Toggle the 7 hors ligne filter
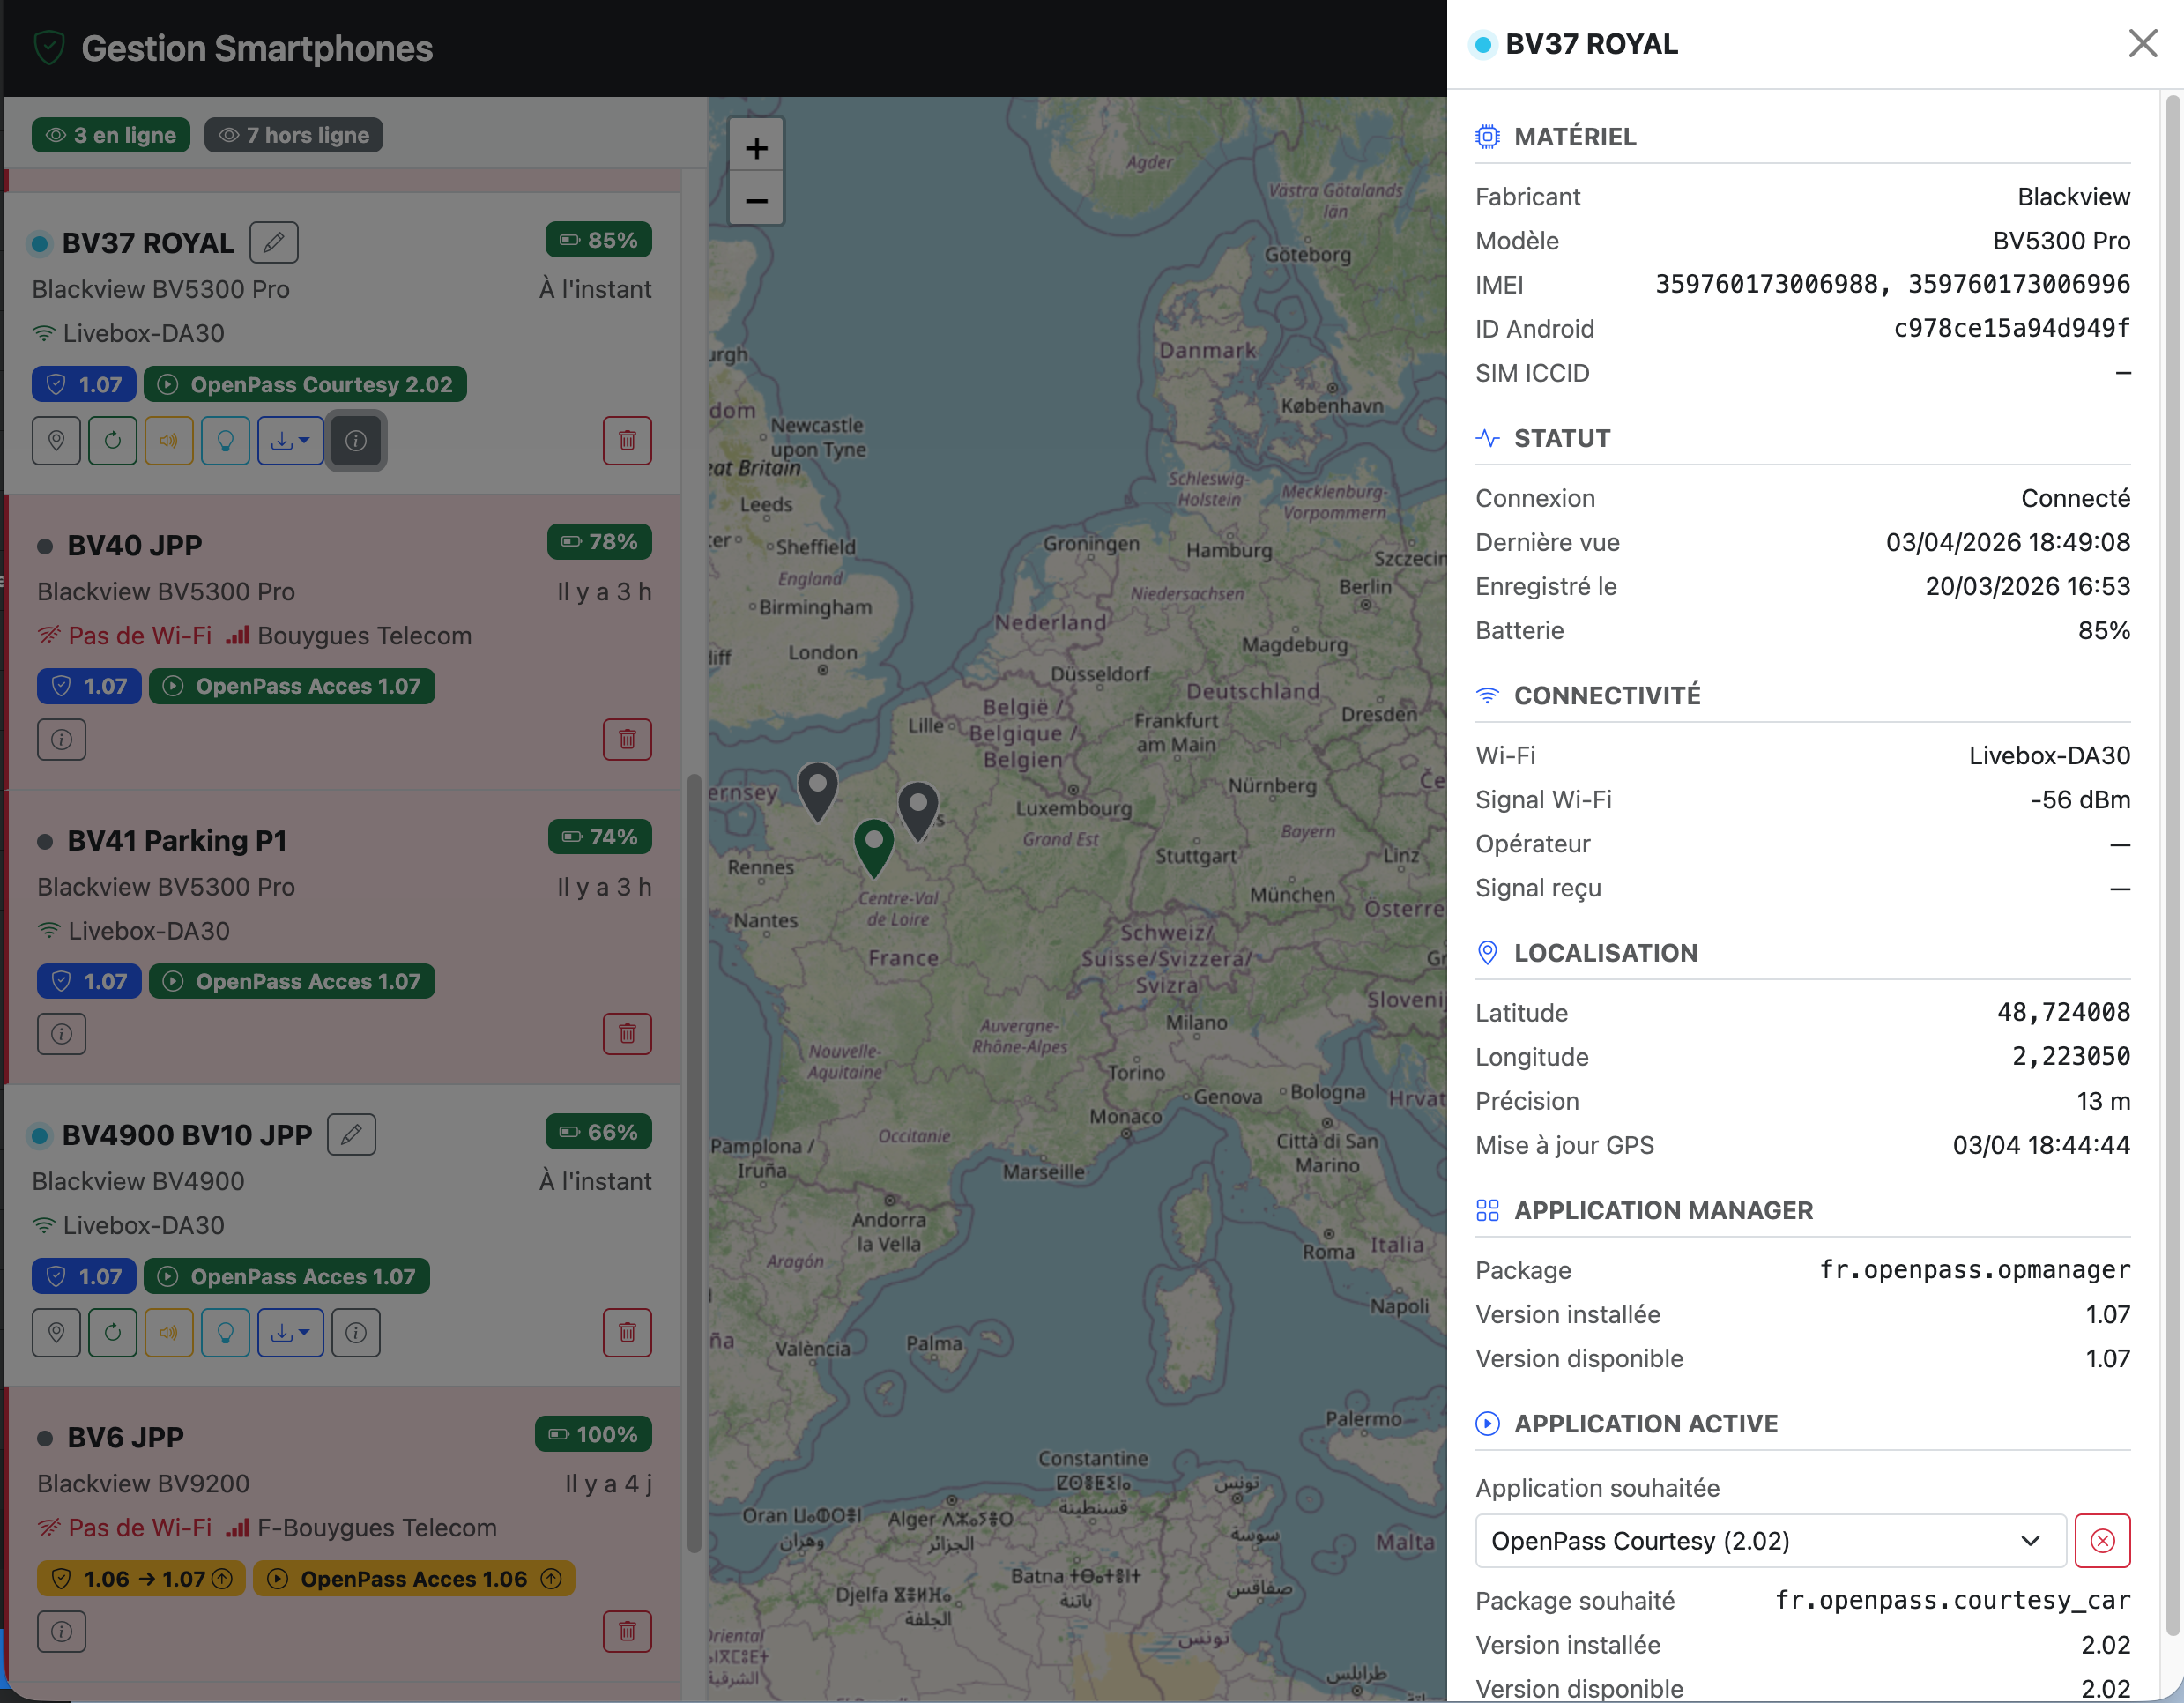Screen dimensions: 2184x1703 point(294,135)
